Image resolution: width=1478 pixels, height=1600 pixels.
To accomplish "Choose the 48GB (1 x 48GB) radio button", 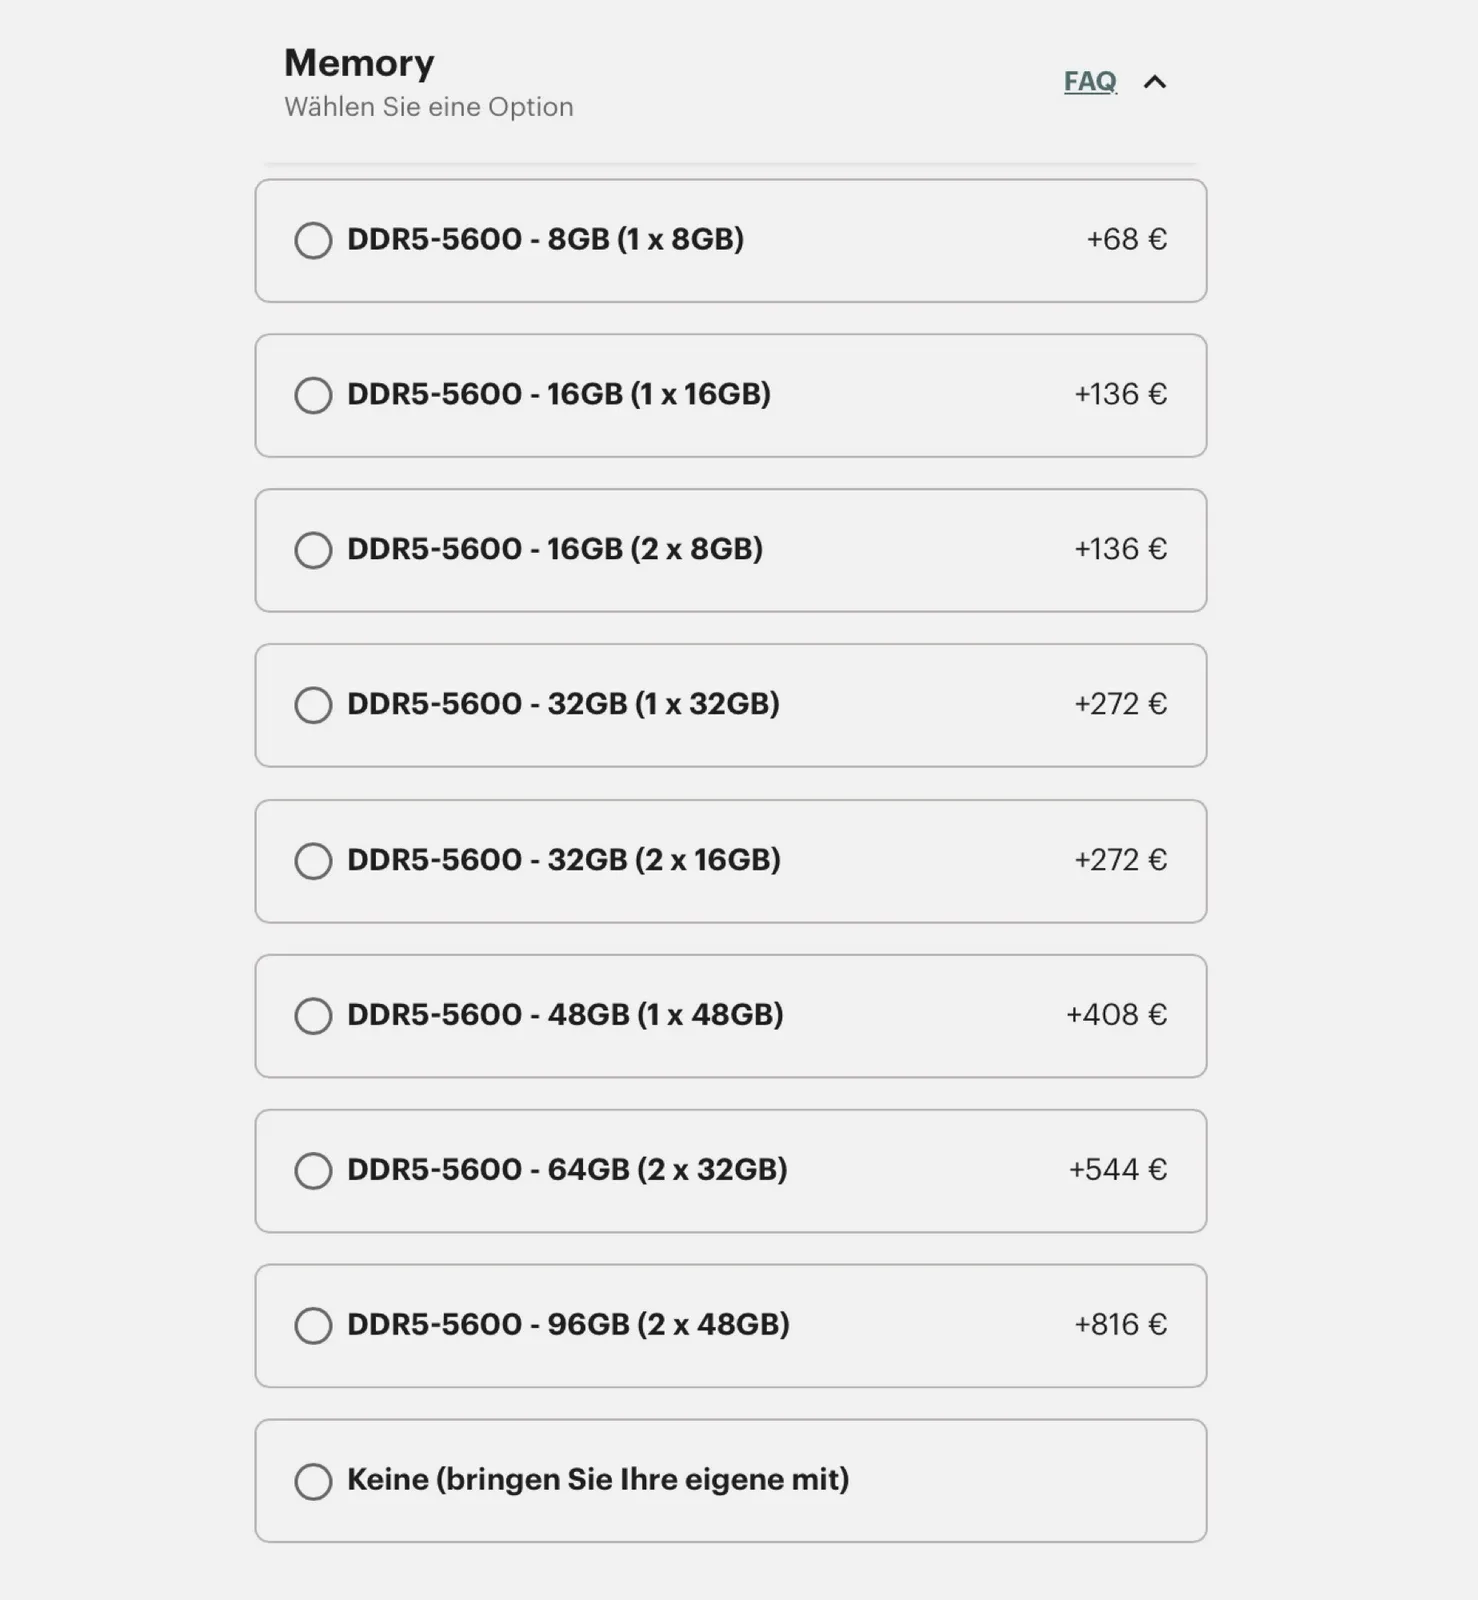I will click(313, 1015).
